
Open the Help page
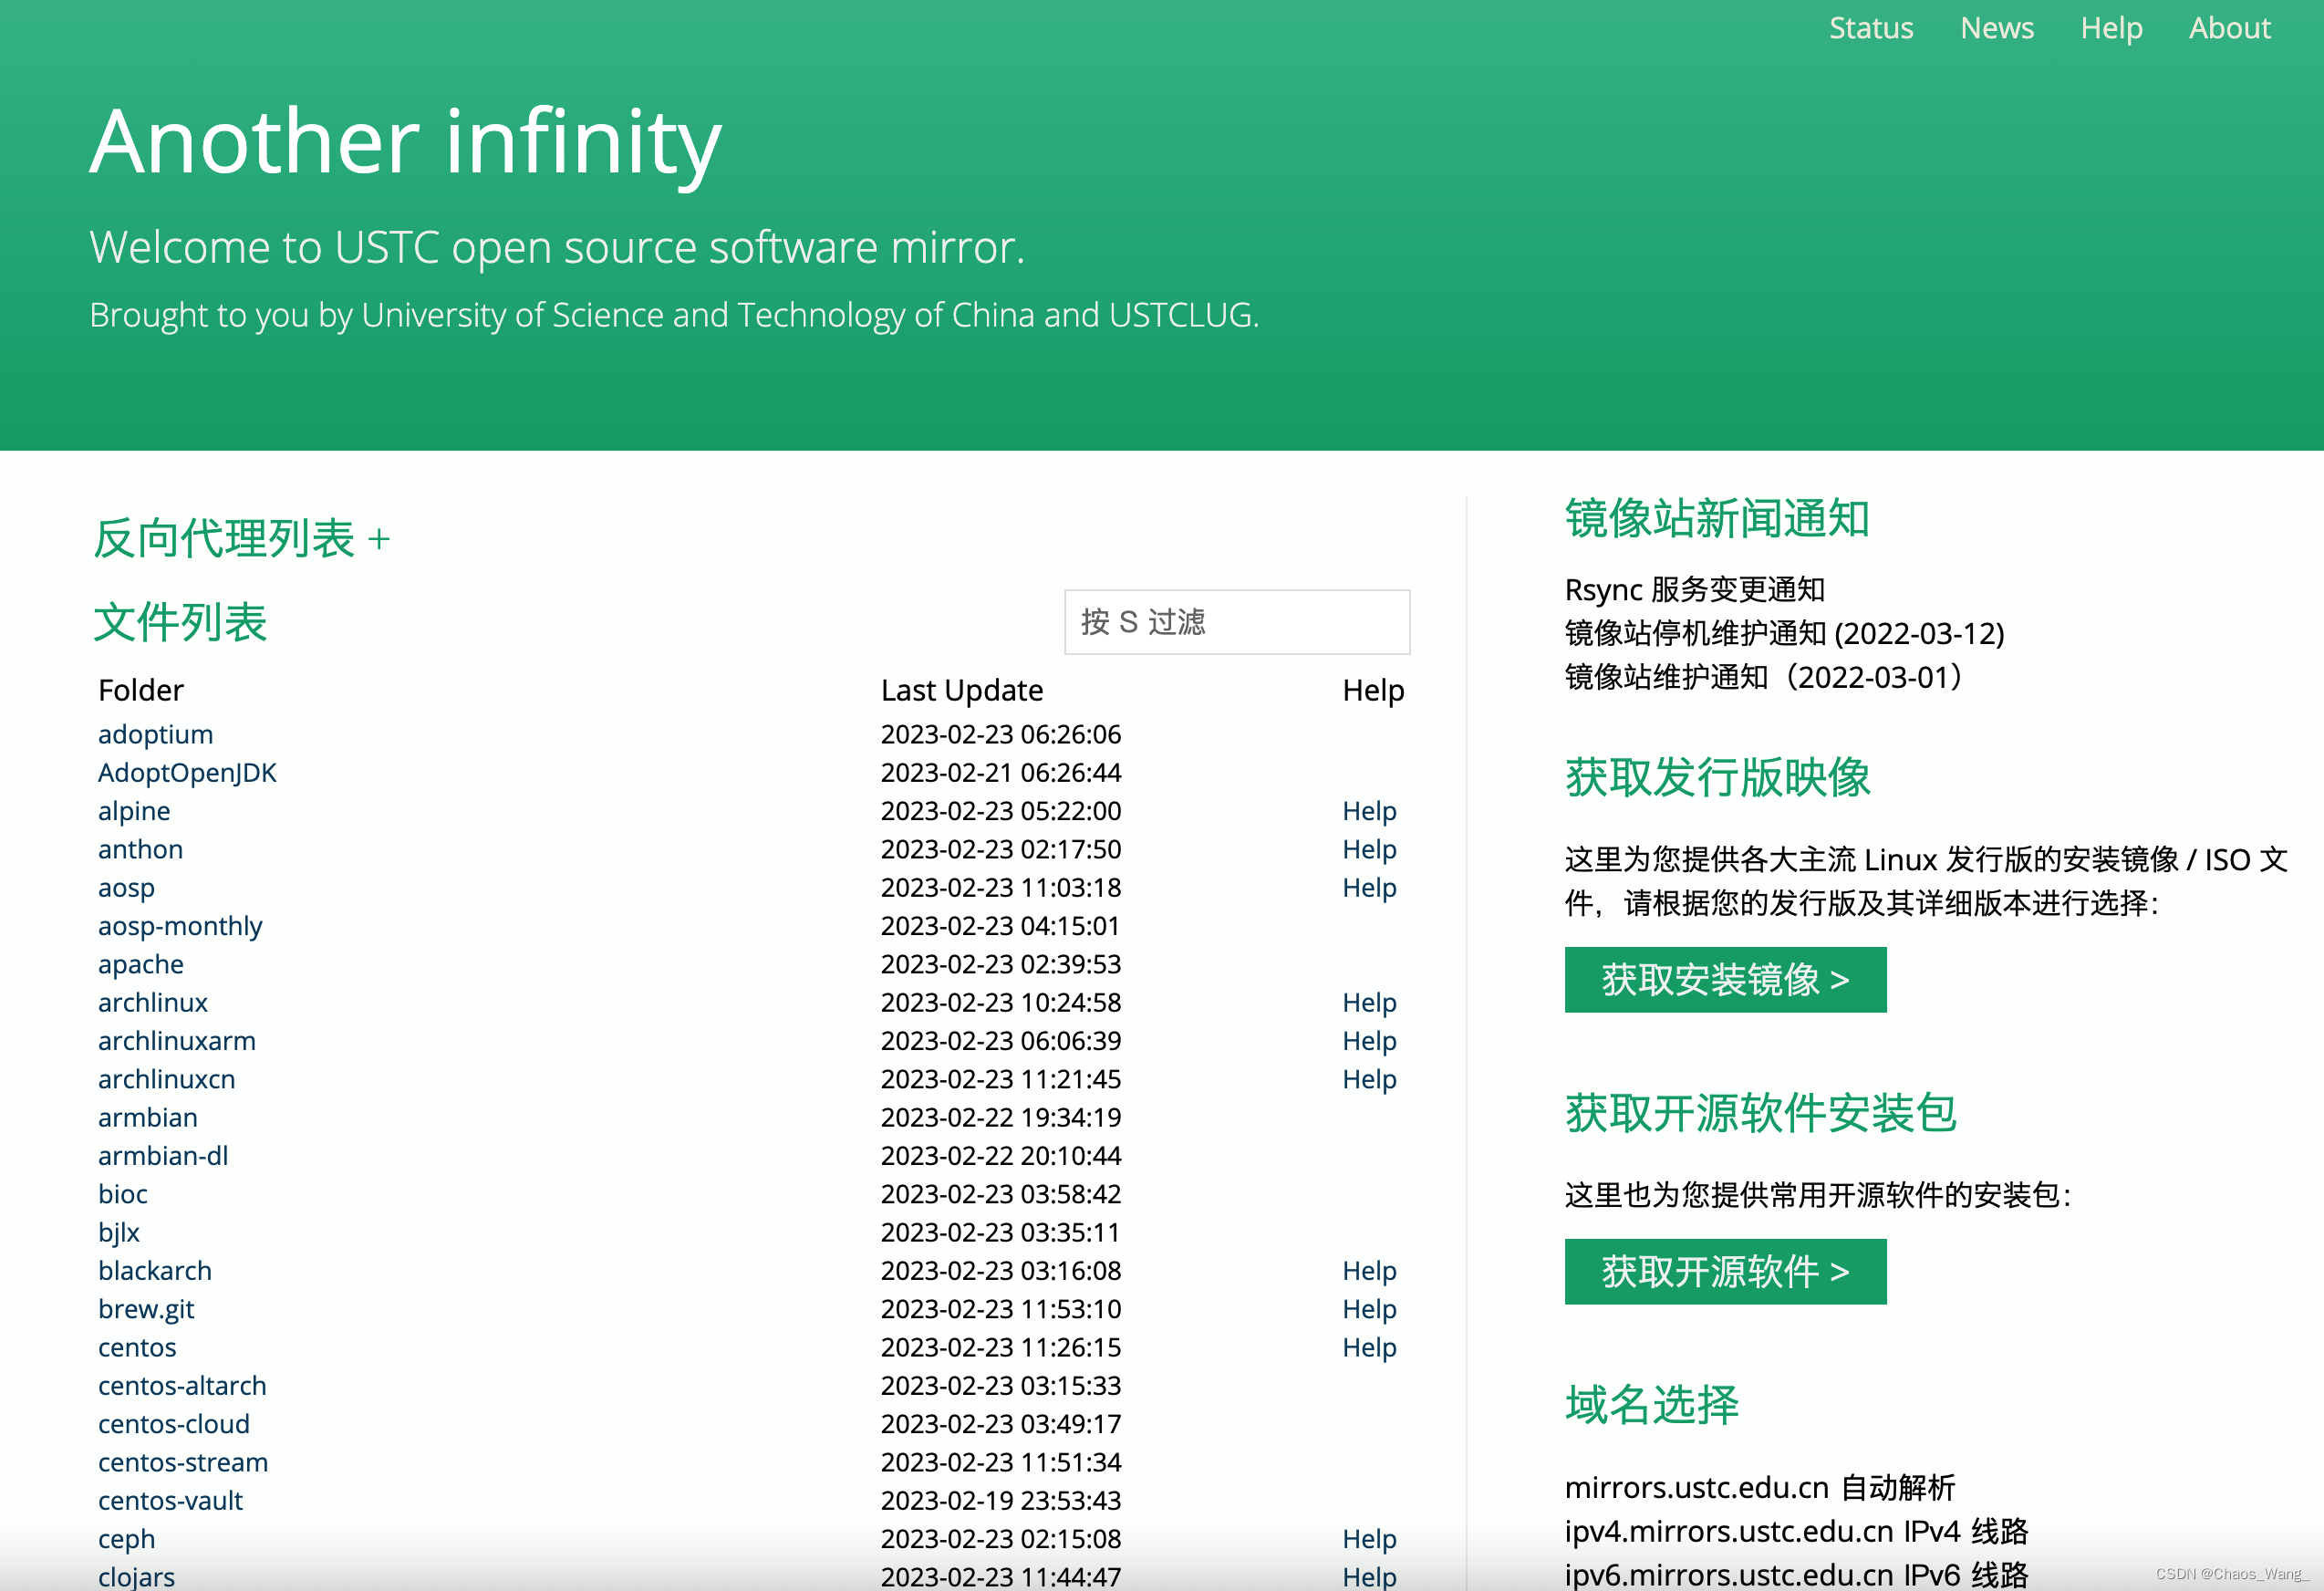coord(2112,28)
